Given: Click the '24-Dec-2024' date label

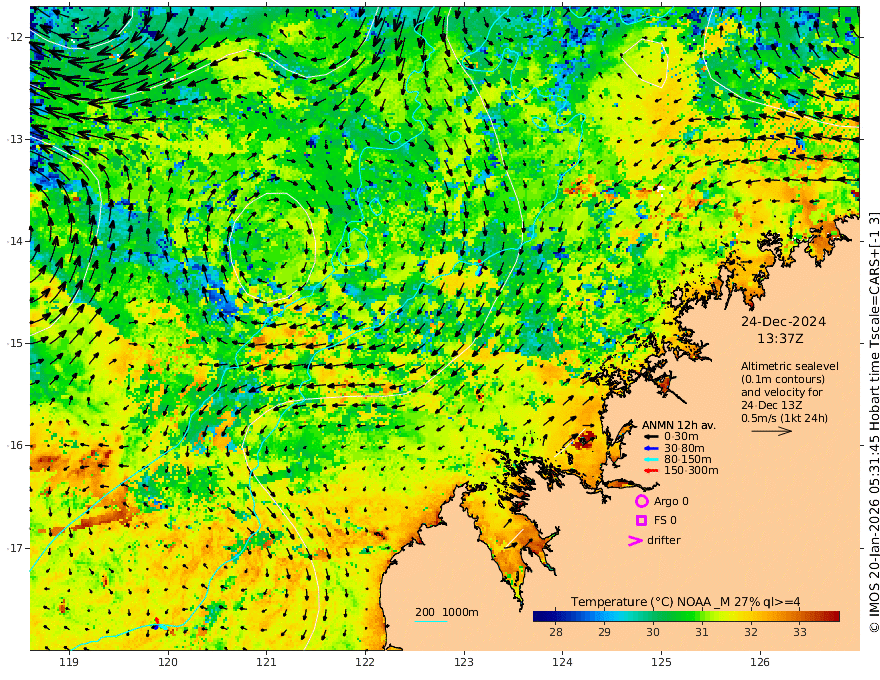Looking at the screenshot, I should coord(783,321).
